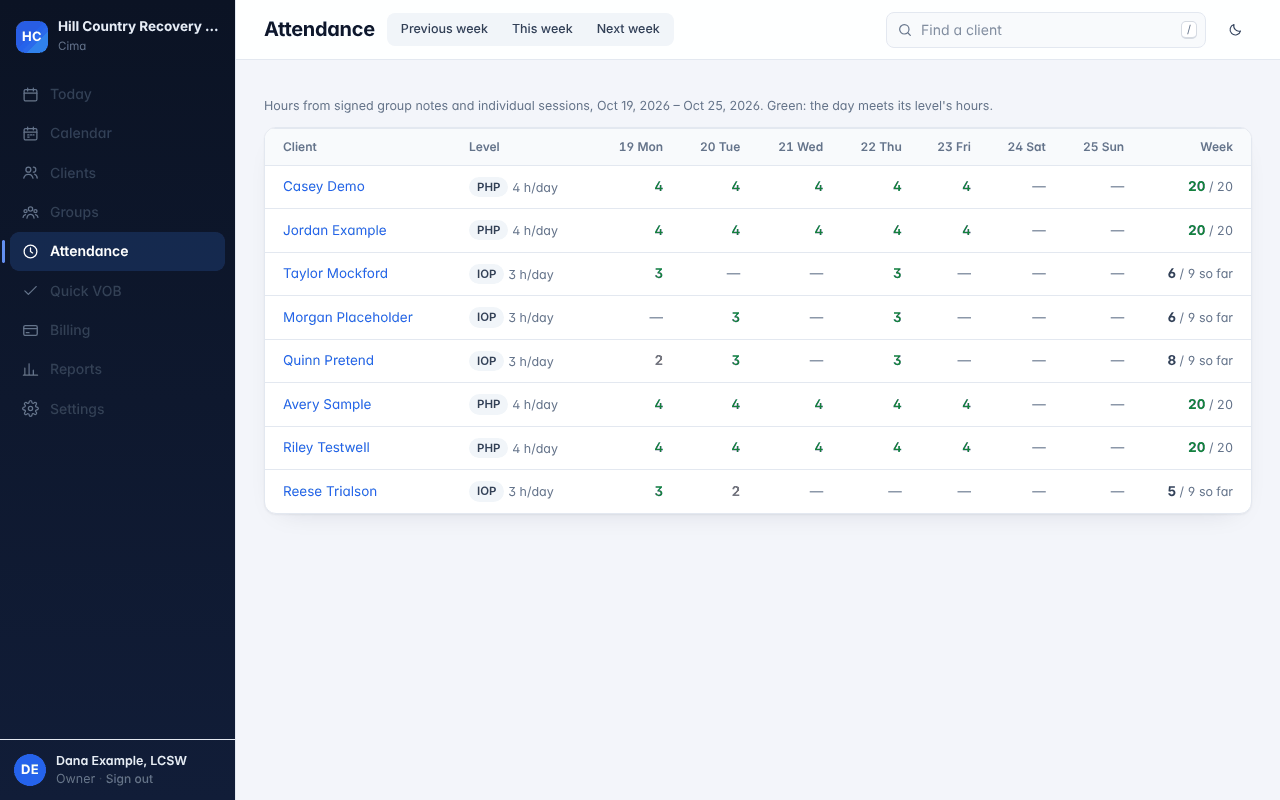Open the Reports page label
Viewport: 1280px width, 800px height.
(76, 369)
